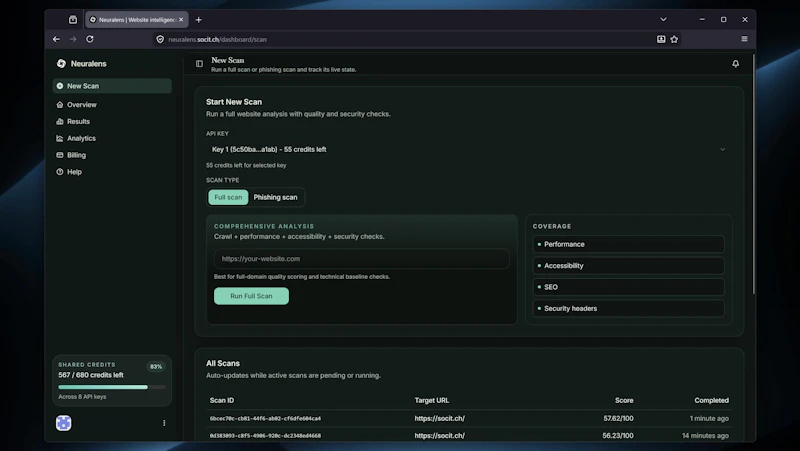Click "1 minute ago" completed time
Image resolution: width=800 pixels, height=451 pixels.
click(709, 418)
